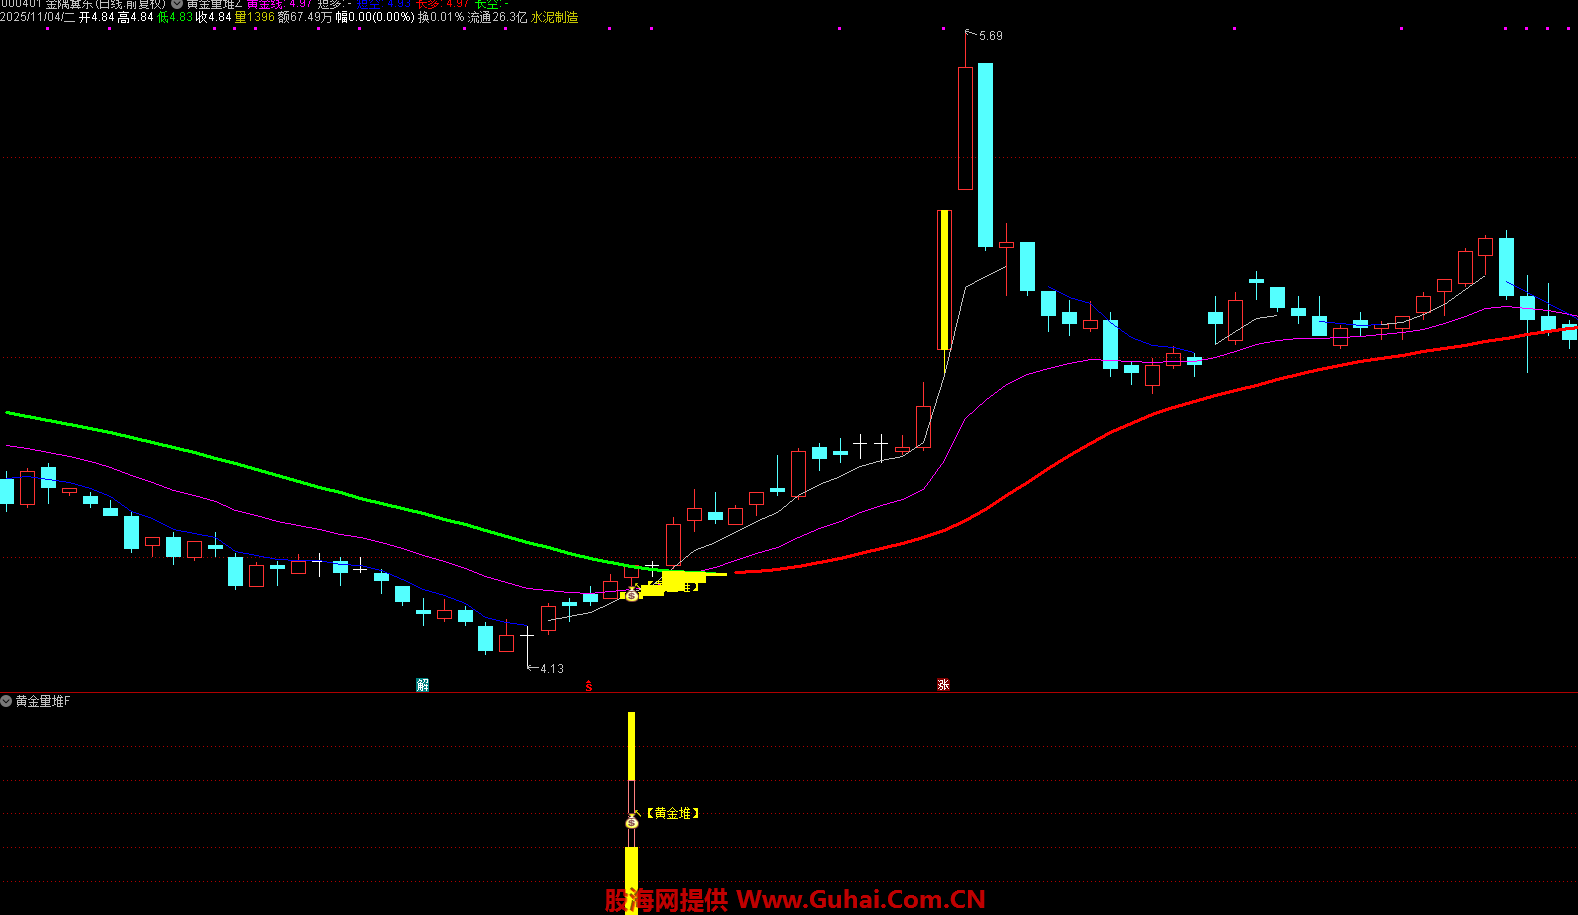Click the 【黄金堆】 signal label

click(x=673, y=813)
